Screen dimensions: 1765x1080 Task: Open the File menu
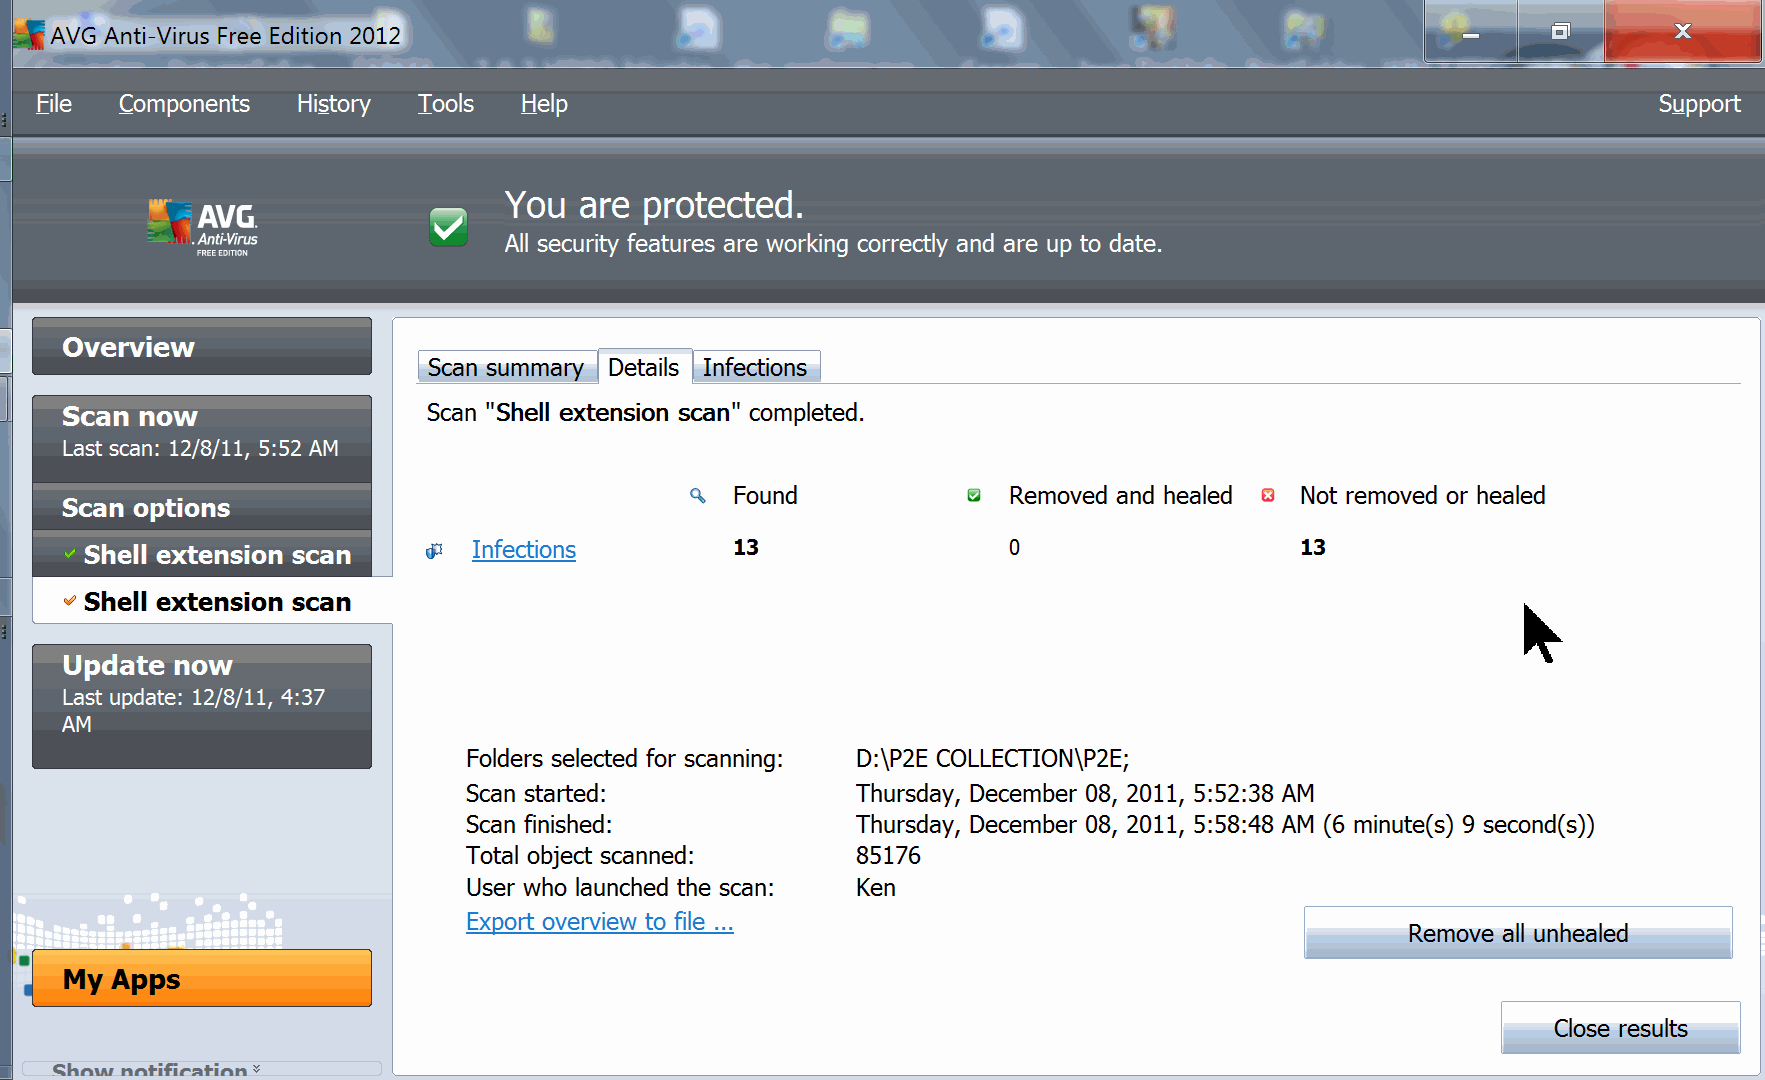[x=54, y=104]
